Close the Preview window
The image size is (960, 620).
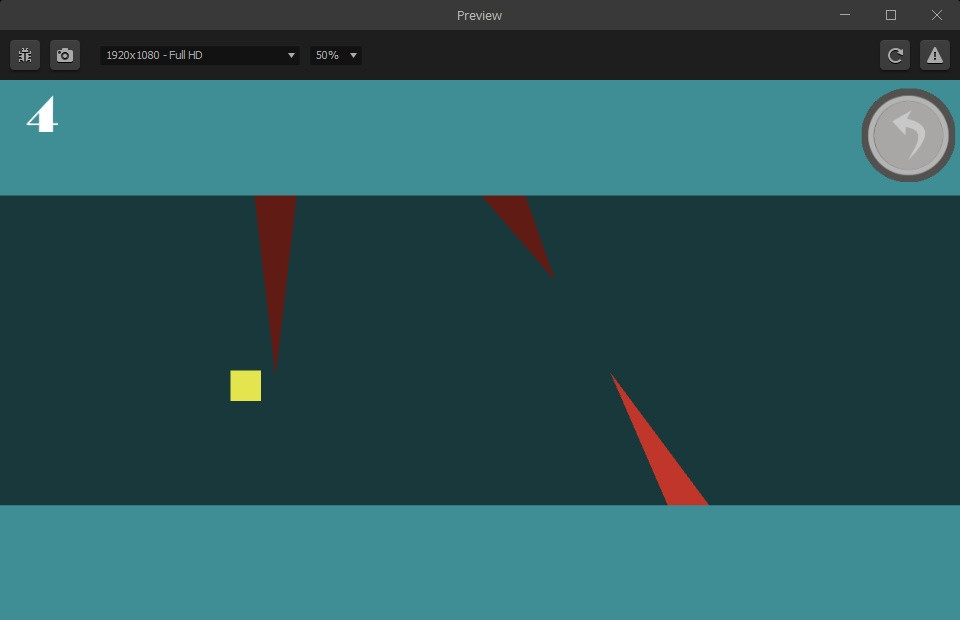(937, 15)
